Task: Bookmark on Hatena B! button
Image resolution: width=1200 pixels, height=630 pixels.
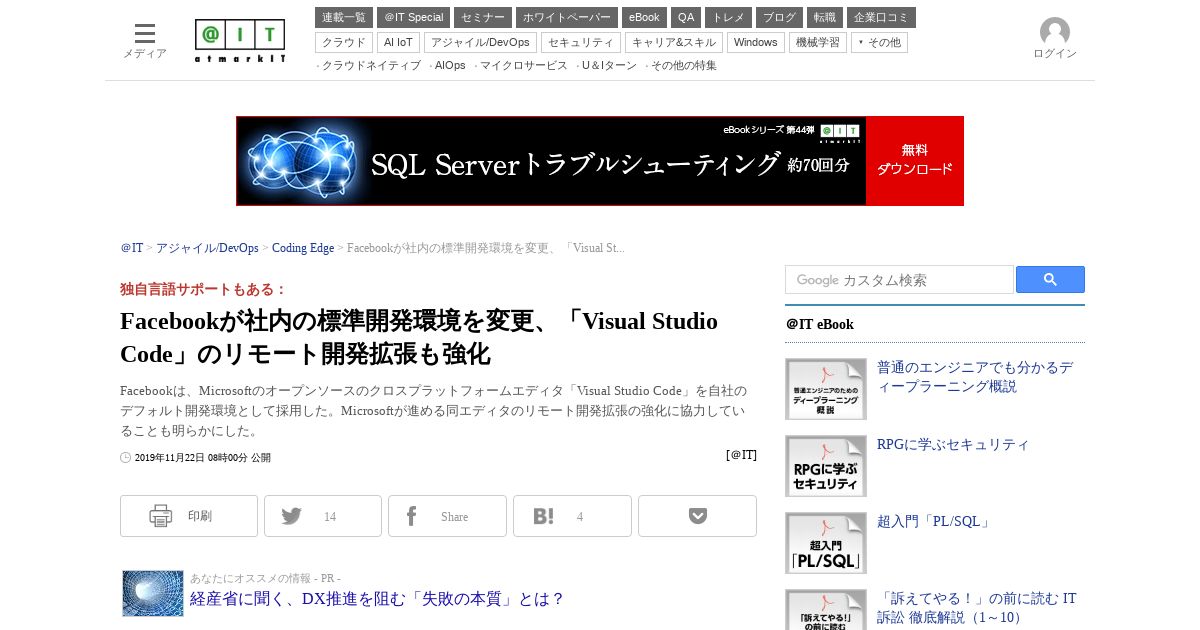Action: click(572, 516)
